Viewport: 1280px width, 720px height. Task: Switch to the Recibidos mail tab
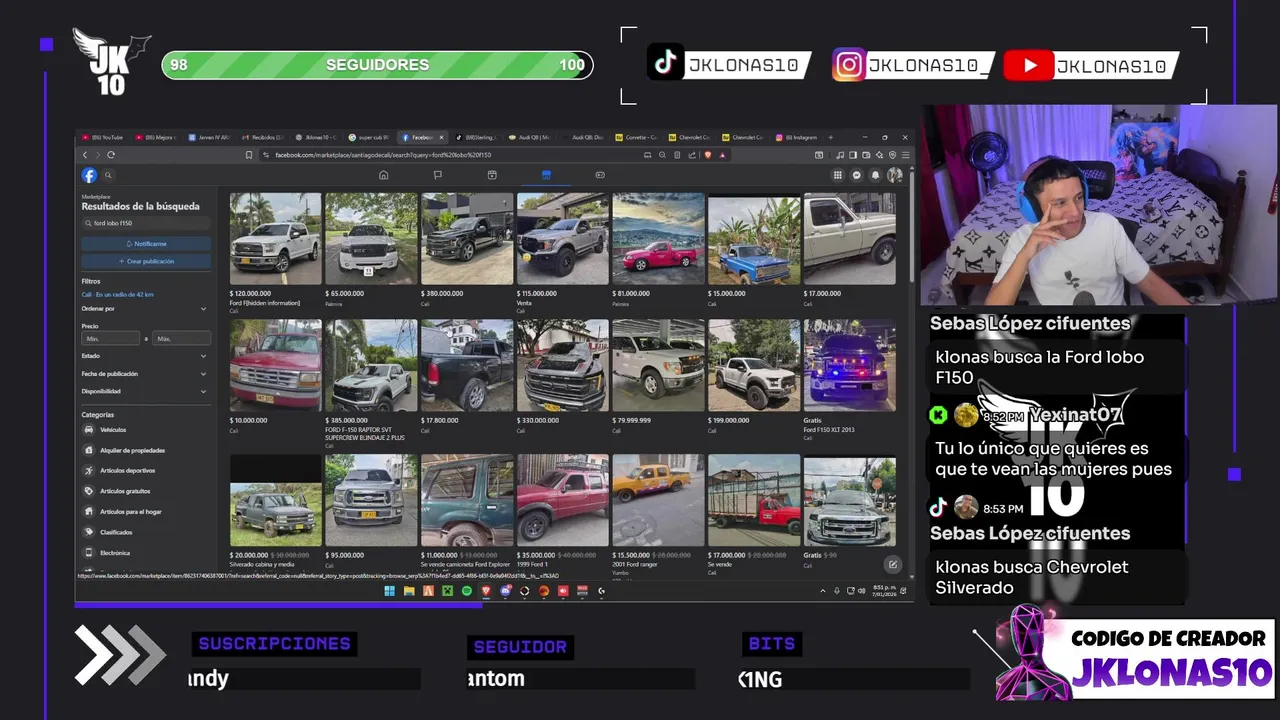pyautogui.click(x=267, y=137)
